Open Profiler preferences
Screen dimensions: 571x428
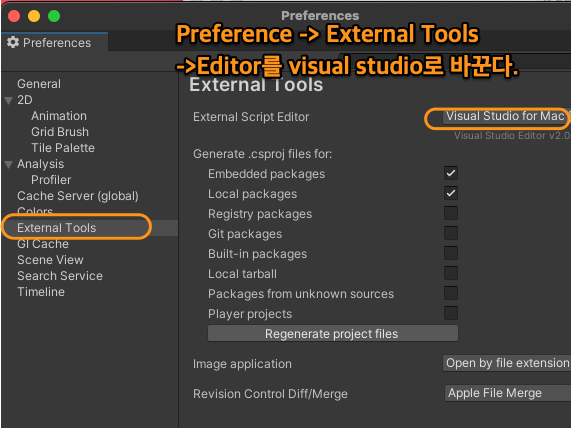coord(51,180)
